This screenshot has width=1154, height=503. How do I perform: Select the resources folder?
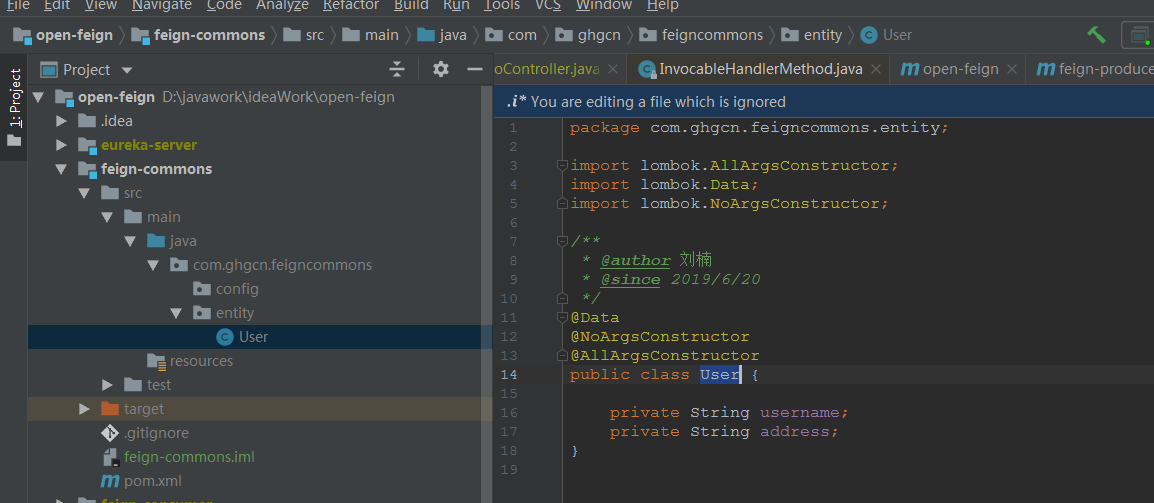point(191,361)
